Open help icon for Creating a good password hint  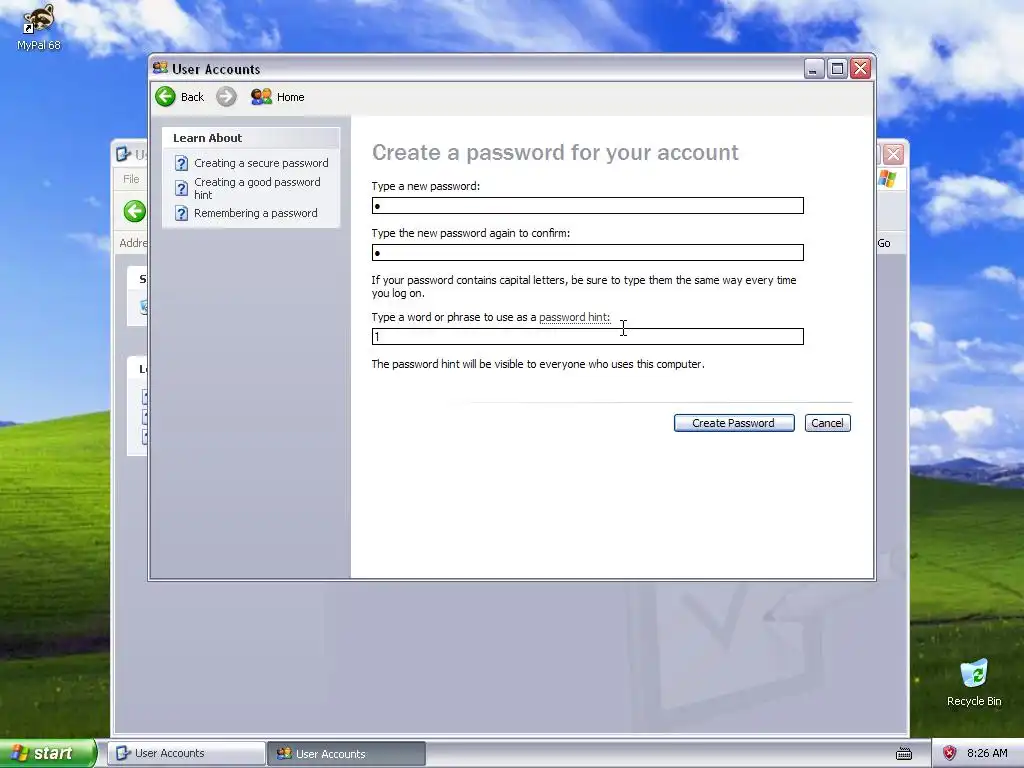pyautogui.click(x=182, y=189)
